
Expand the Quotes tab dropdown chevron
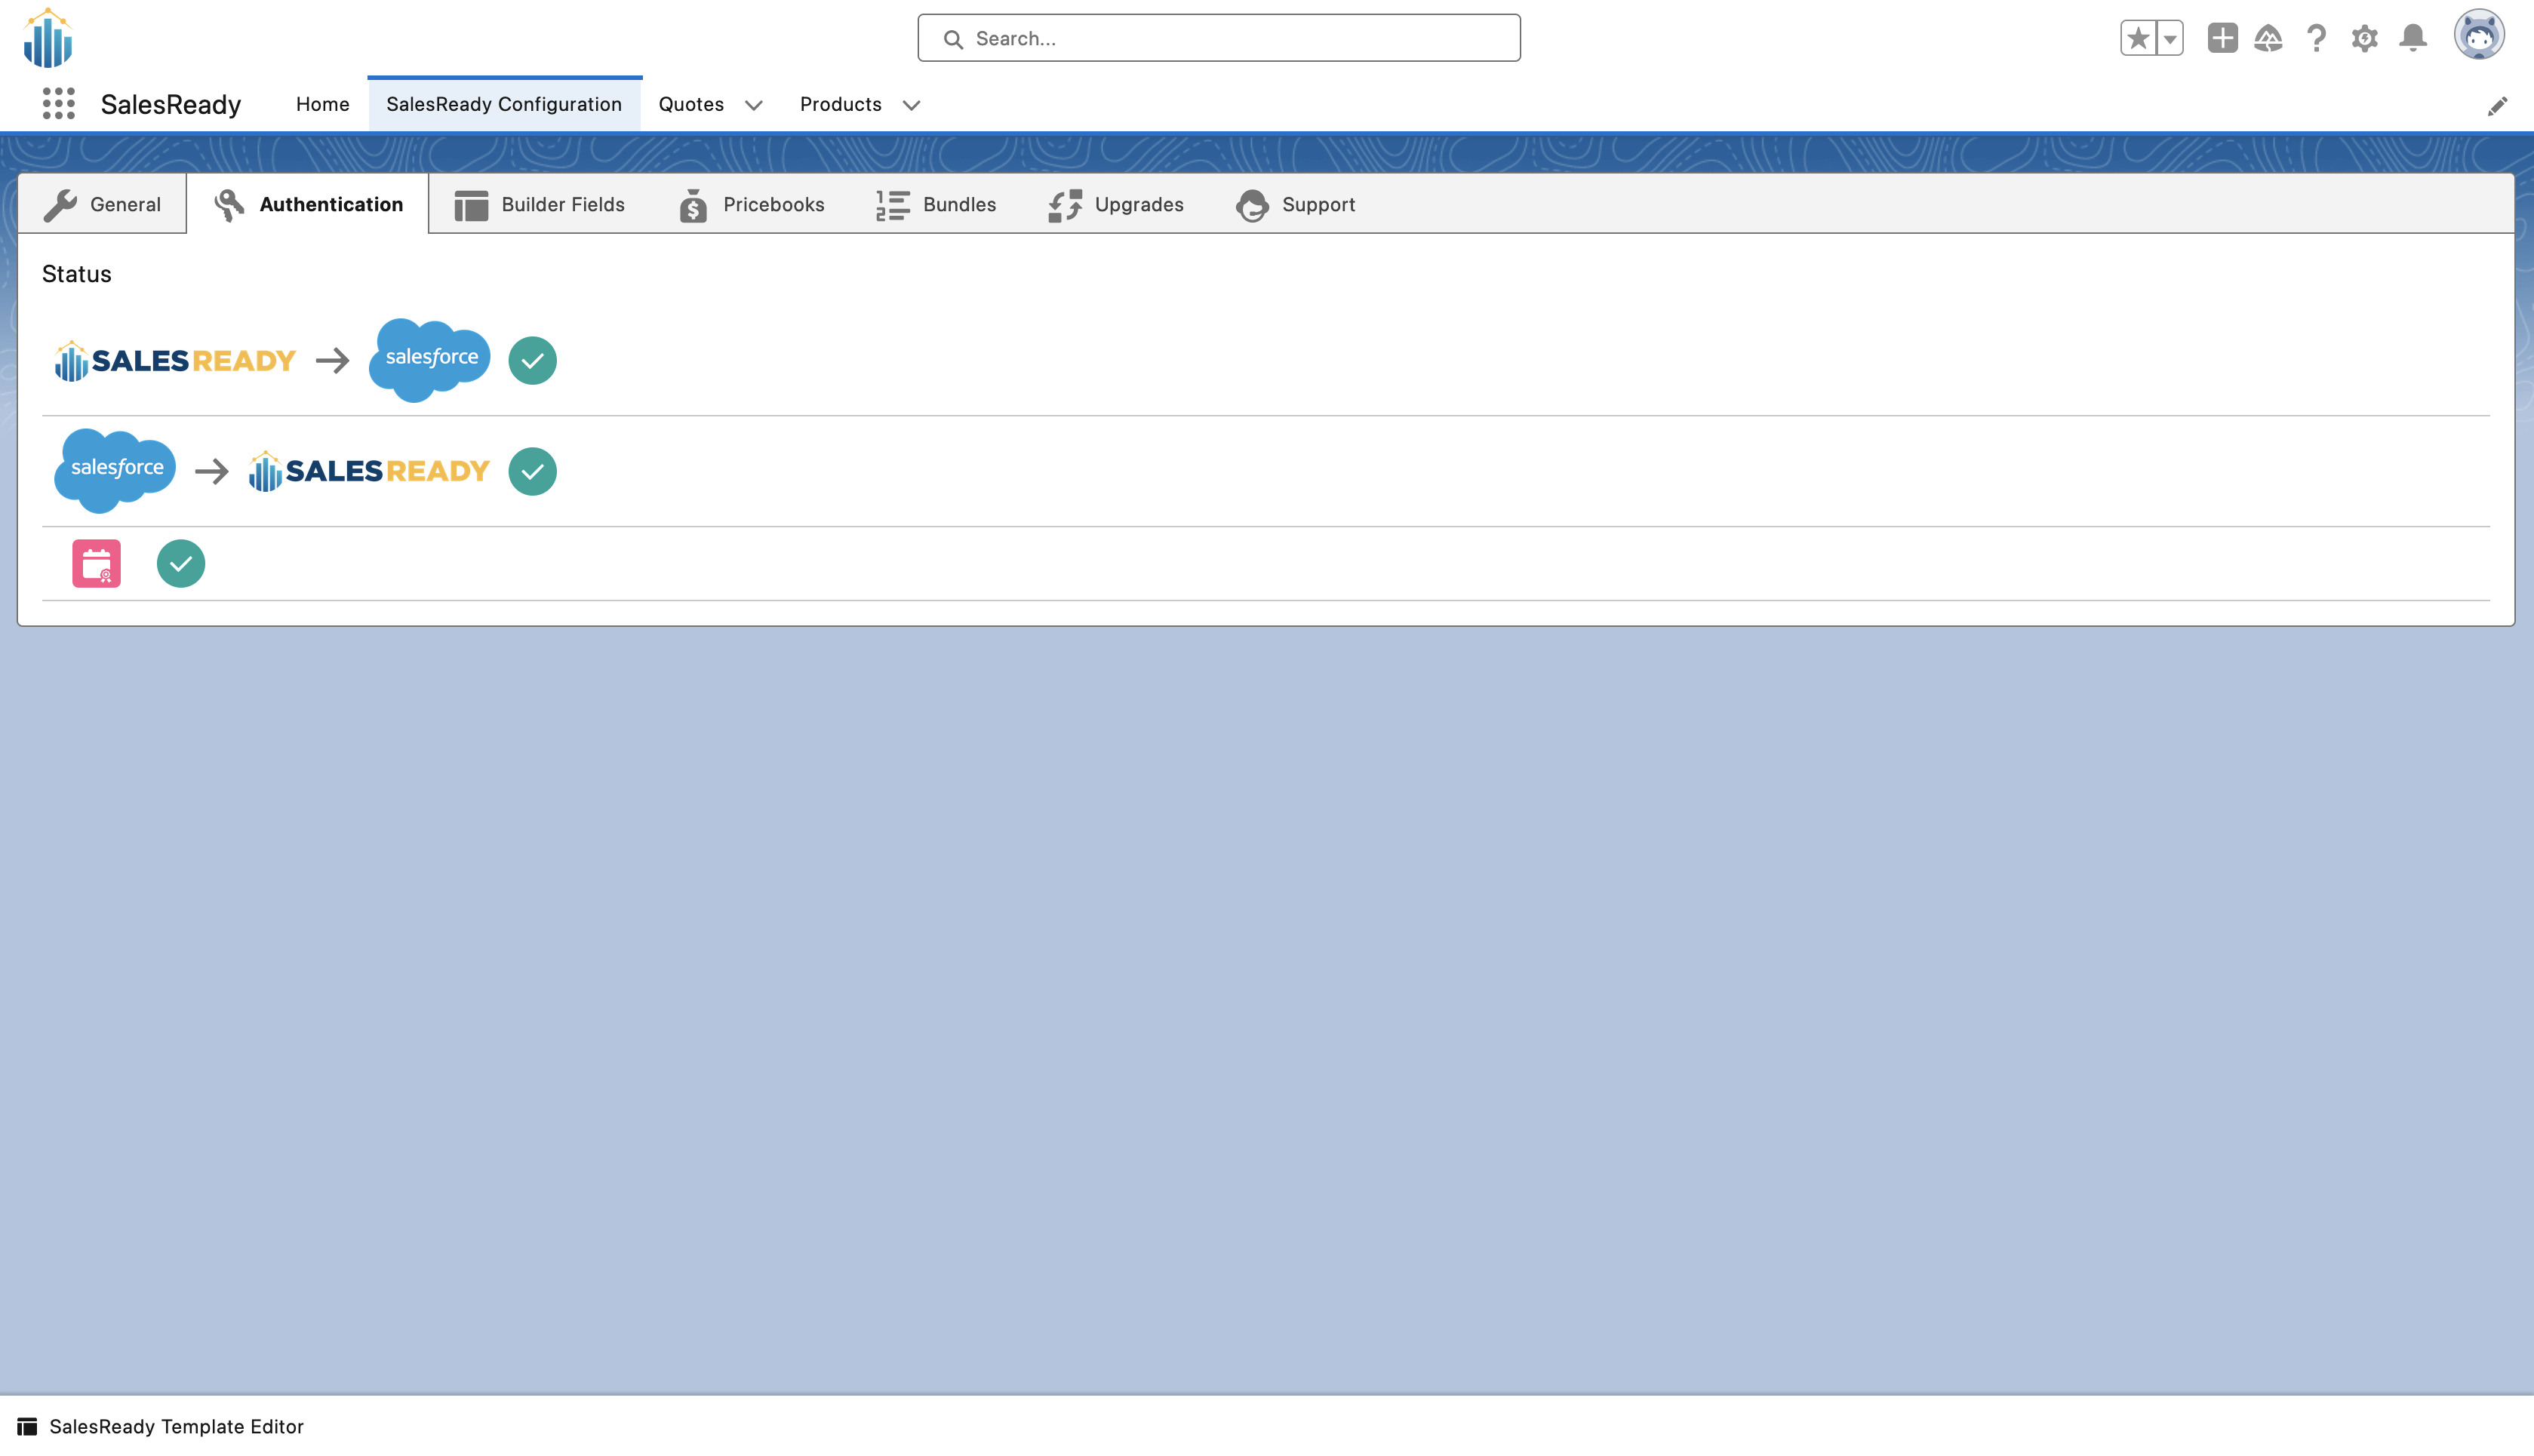(x=754, y=105)
